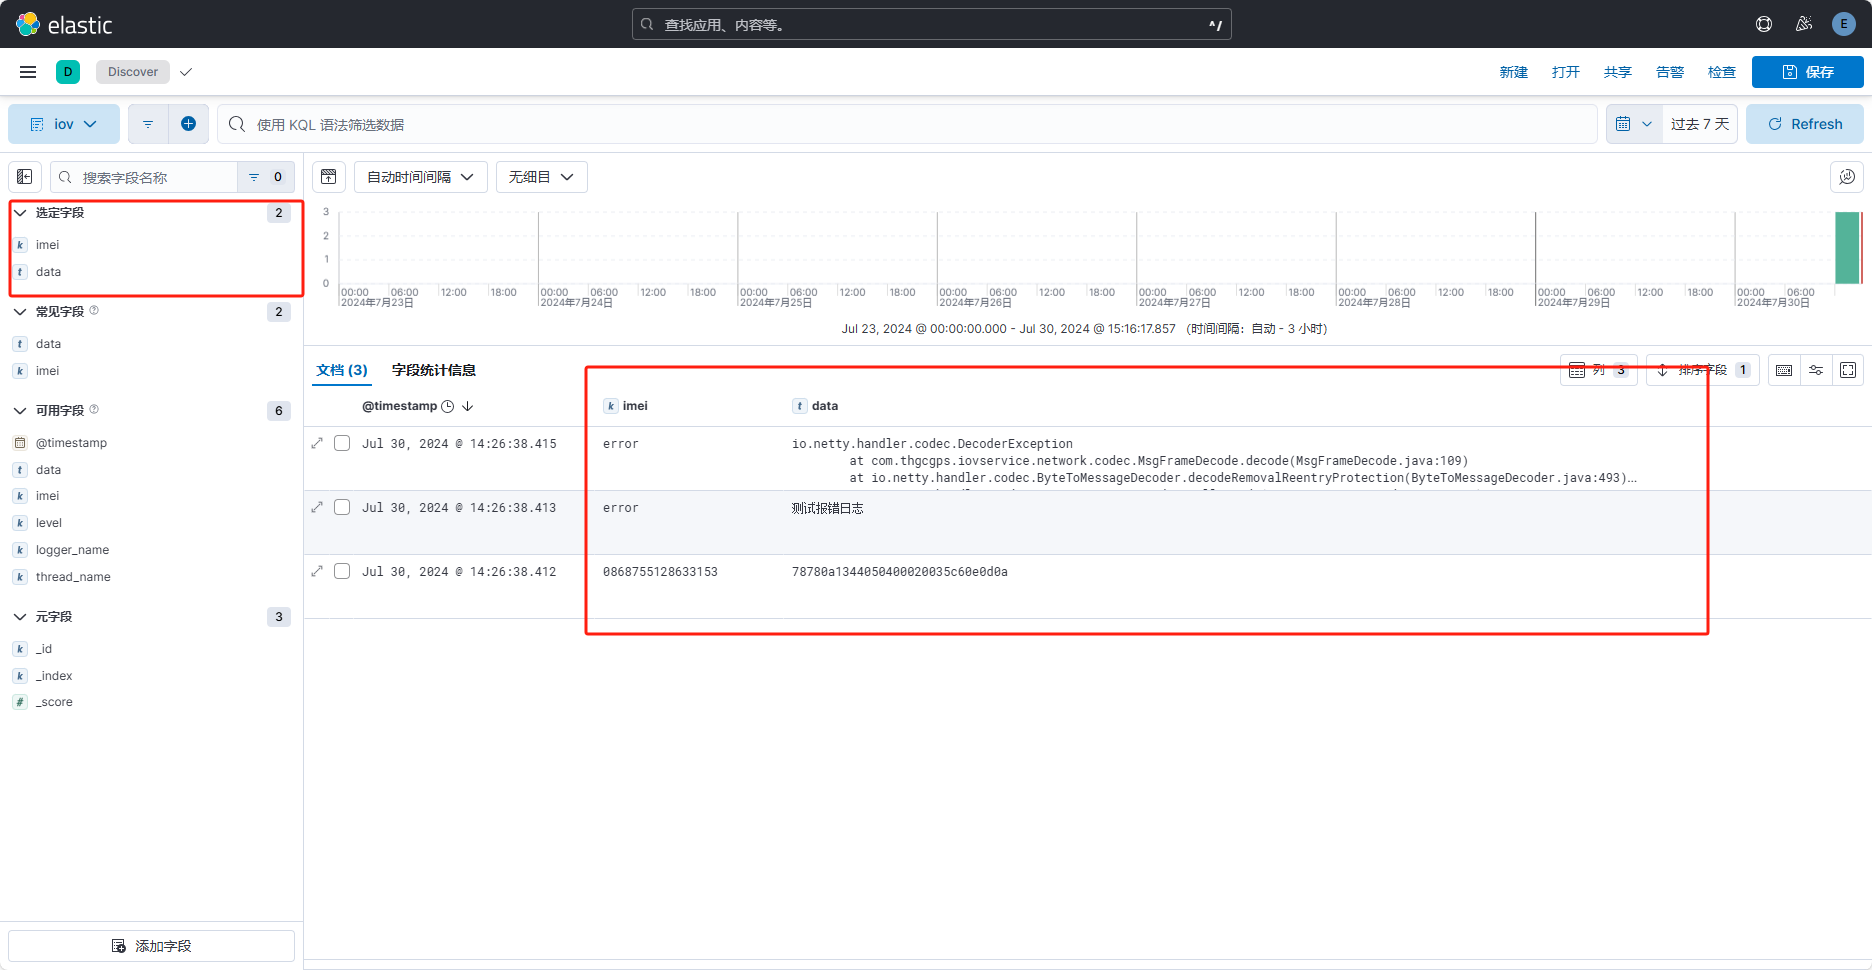
Task: Click the Discover breadcrumb badge
Action: 133,72
